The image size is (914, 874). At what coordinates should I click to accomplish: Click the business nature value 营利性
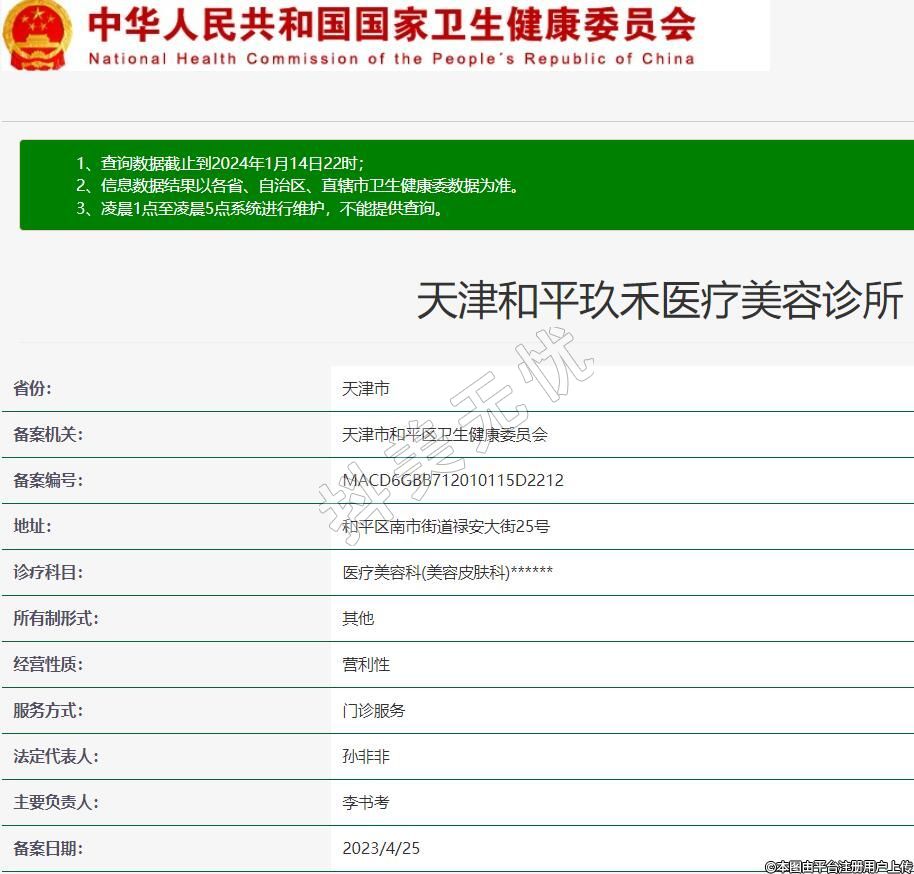pyautogui.click(x=366, y=664)
